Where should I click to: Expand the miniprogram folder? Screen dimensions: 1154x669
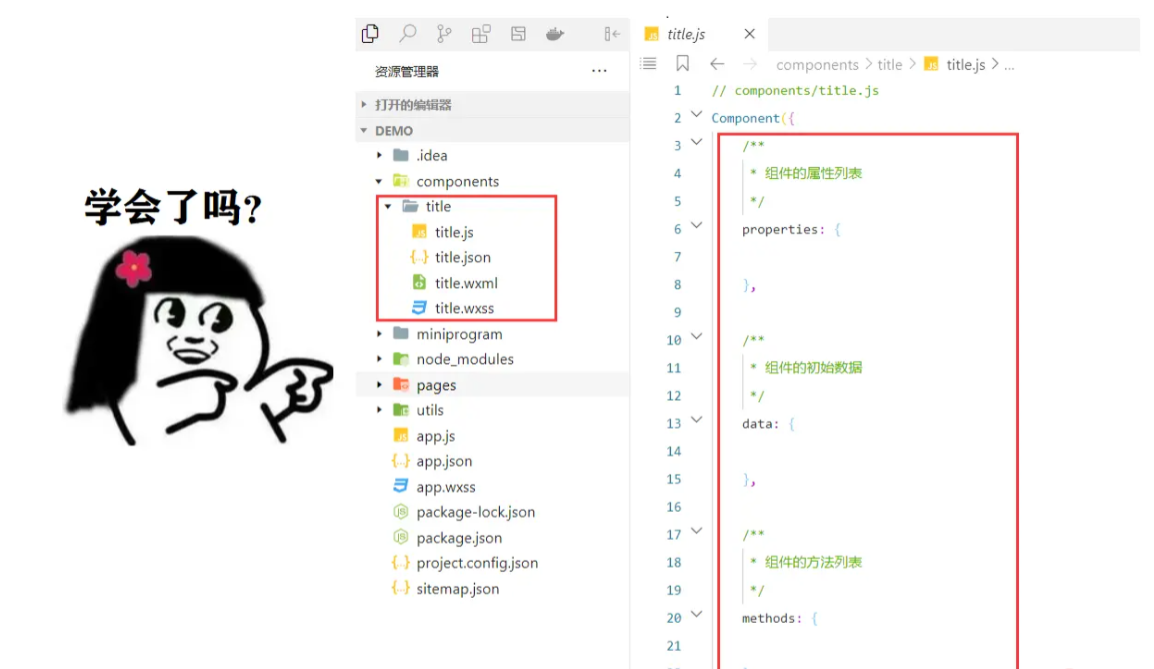[x=379, y=334]
